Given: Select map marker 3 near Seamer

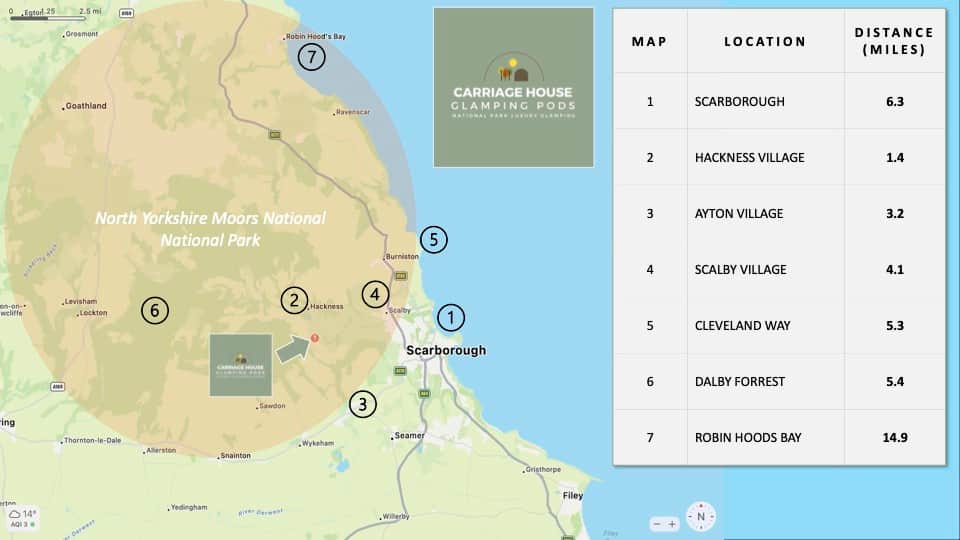Looking at the screenshot, I should (362, 405).
